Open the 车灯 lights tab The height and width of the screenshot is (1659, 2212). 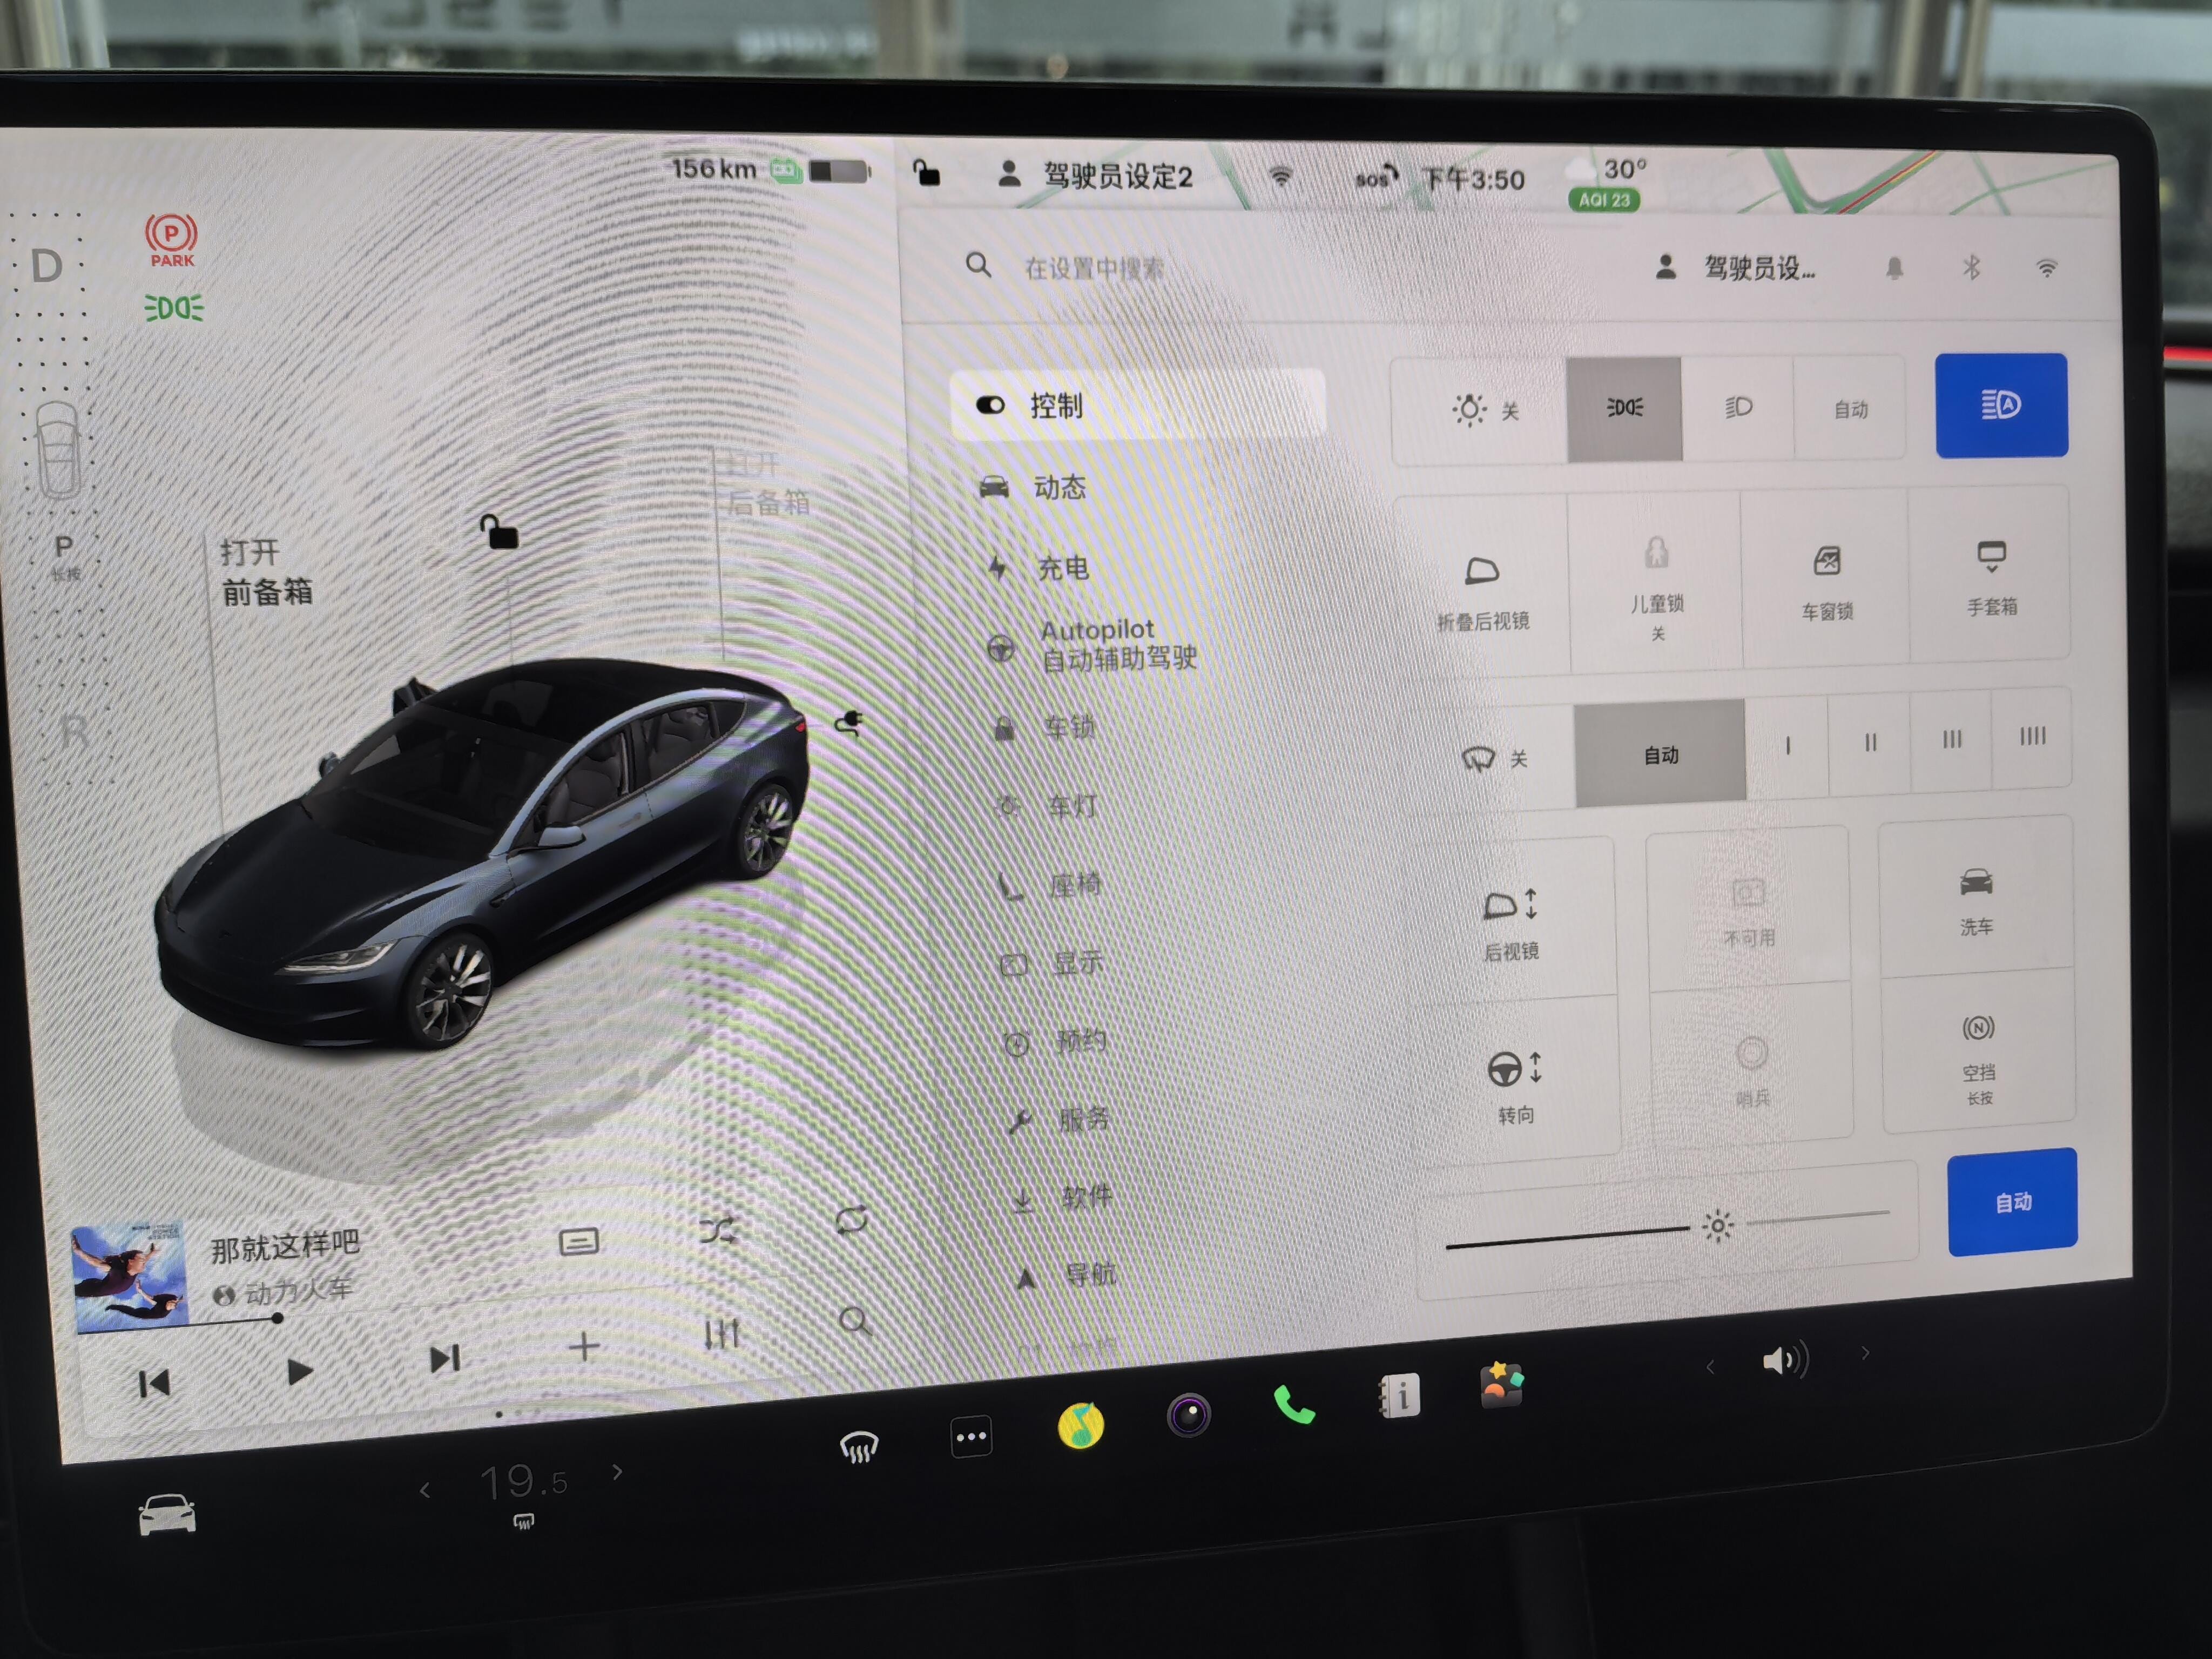(x=1047, y=805)
